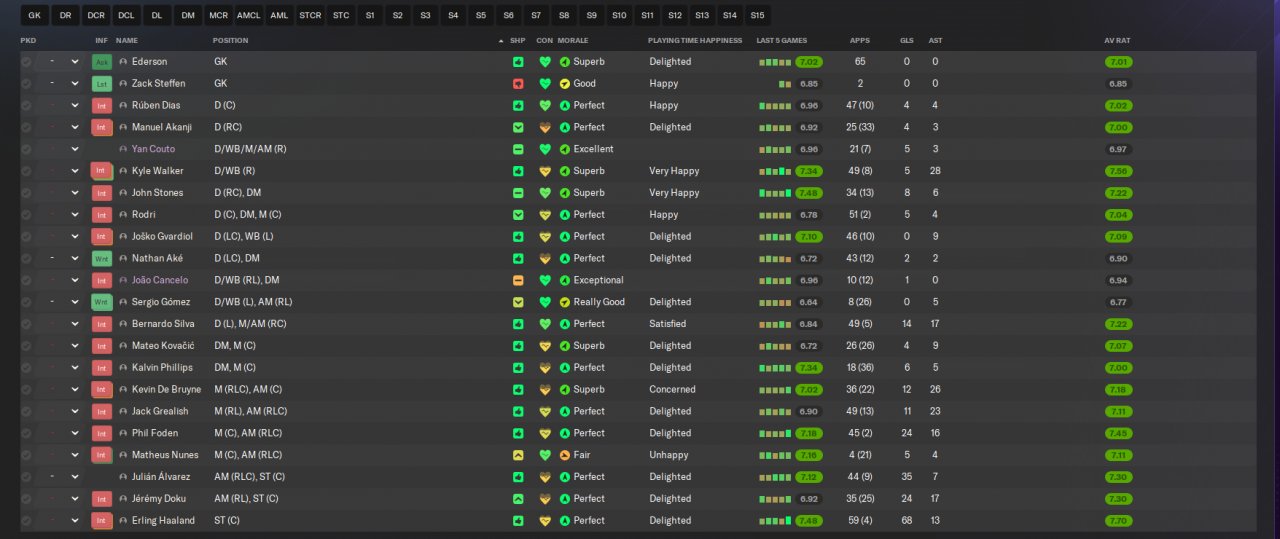Tick the picked checkbox for Phil Foden
Image resolution: width=1280 pixels, height=539 pixels.
point(26,433)
